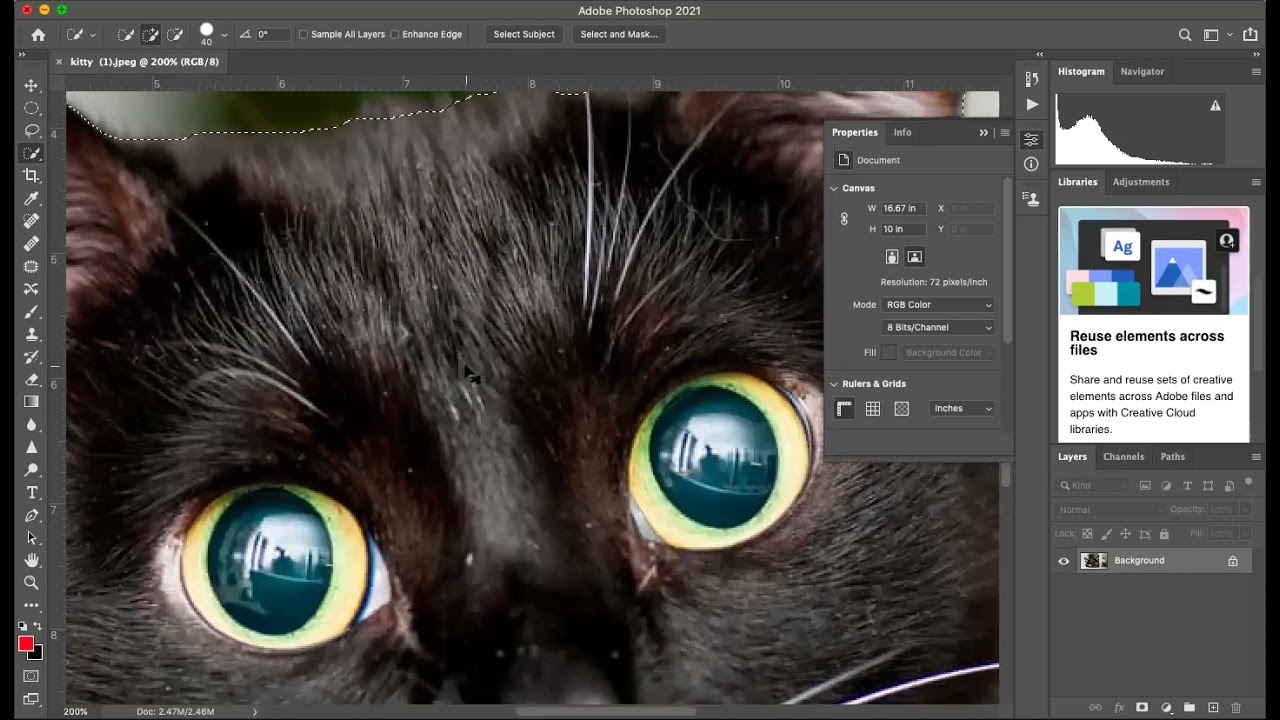Switch to the Navigator tab

tap(1142, 72)
